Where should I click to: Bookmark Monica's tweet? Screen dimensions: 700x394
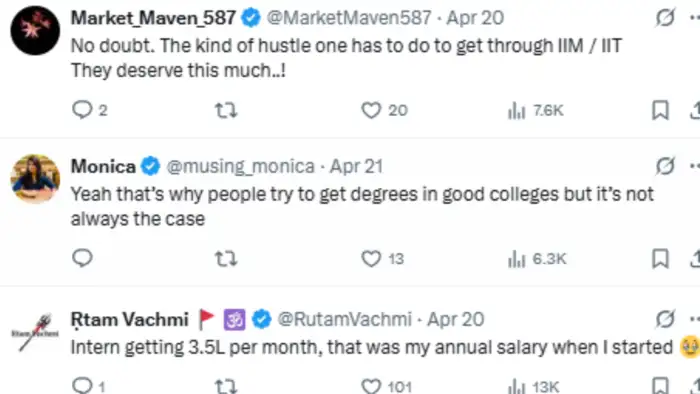click(660, 259)
